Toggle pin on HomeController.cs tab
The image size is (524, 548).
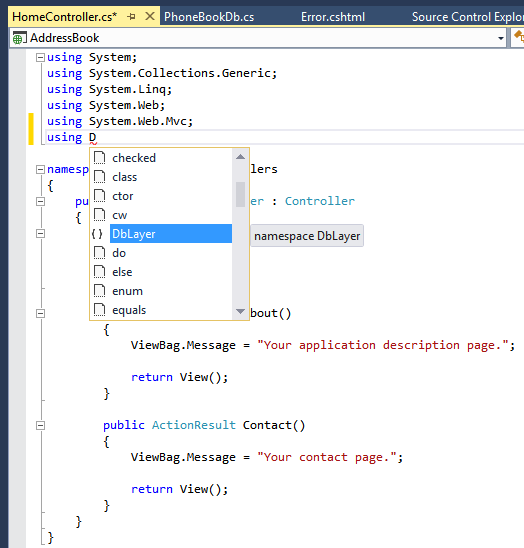point(131,16)
